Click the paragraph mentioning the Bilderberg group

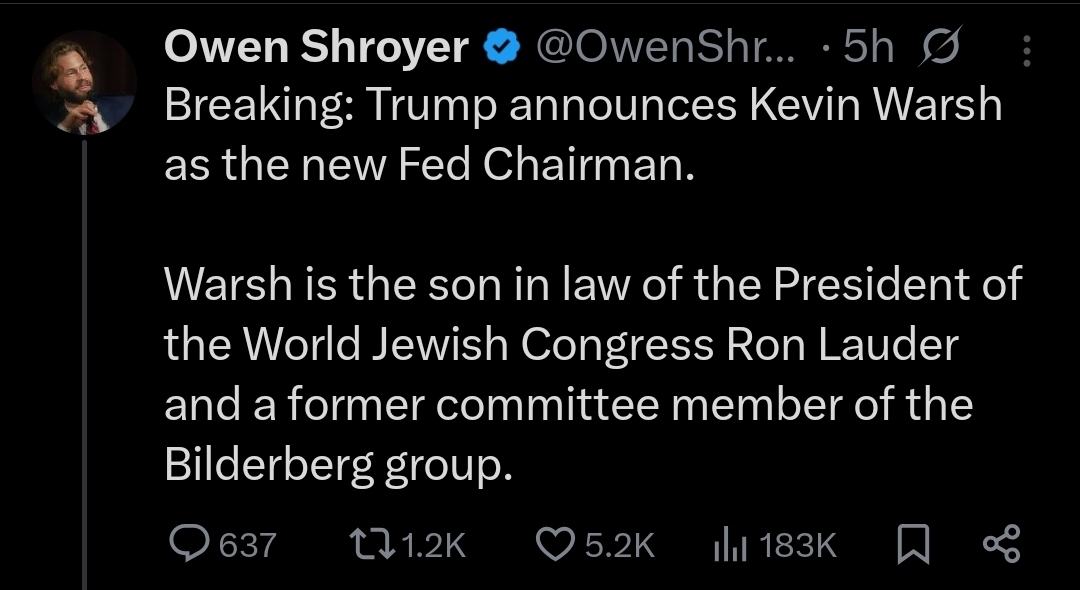pos(590,376)
